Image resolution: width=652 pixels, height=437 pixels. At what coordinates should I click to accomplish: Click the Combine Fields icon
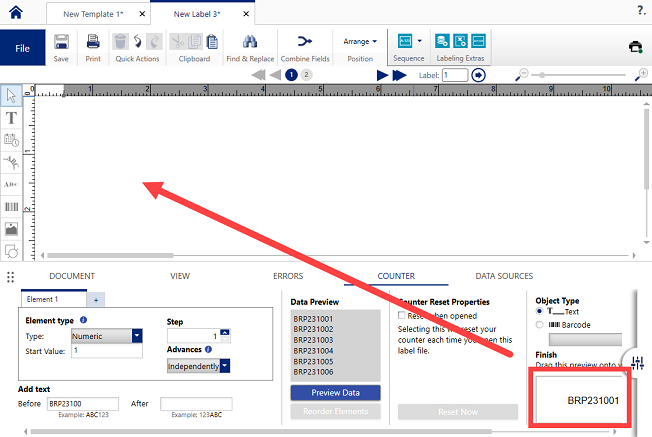click(x=305, y=42)
